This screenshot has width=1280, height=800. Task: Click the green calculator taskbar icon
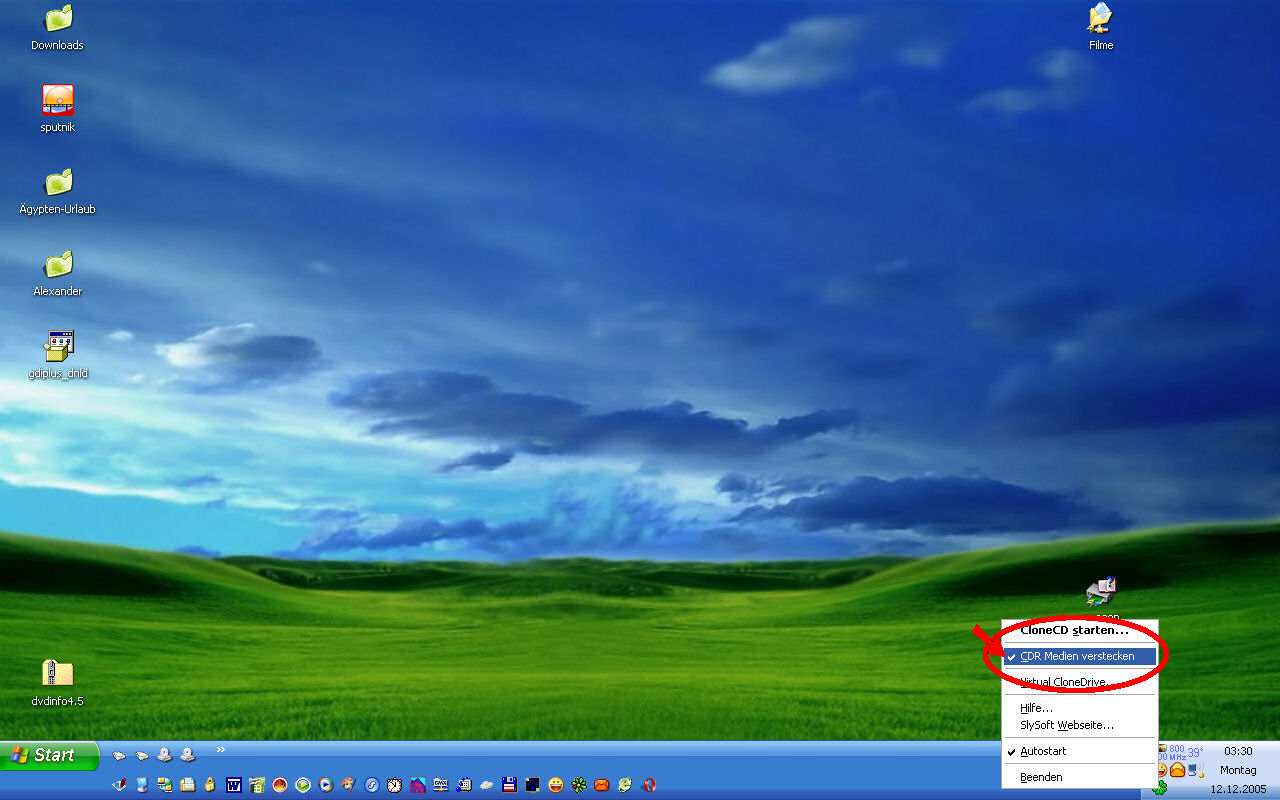point(257,785)
